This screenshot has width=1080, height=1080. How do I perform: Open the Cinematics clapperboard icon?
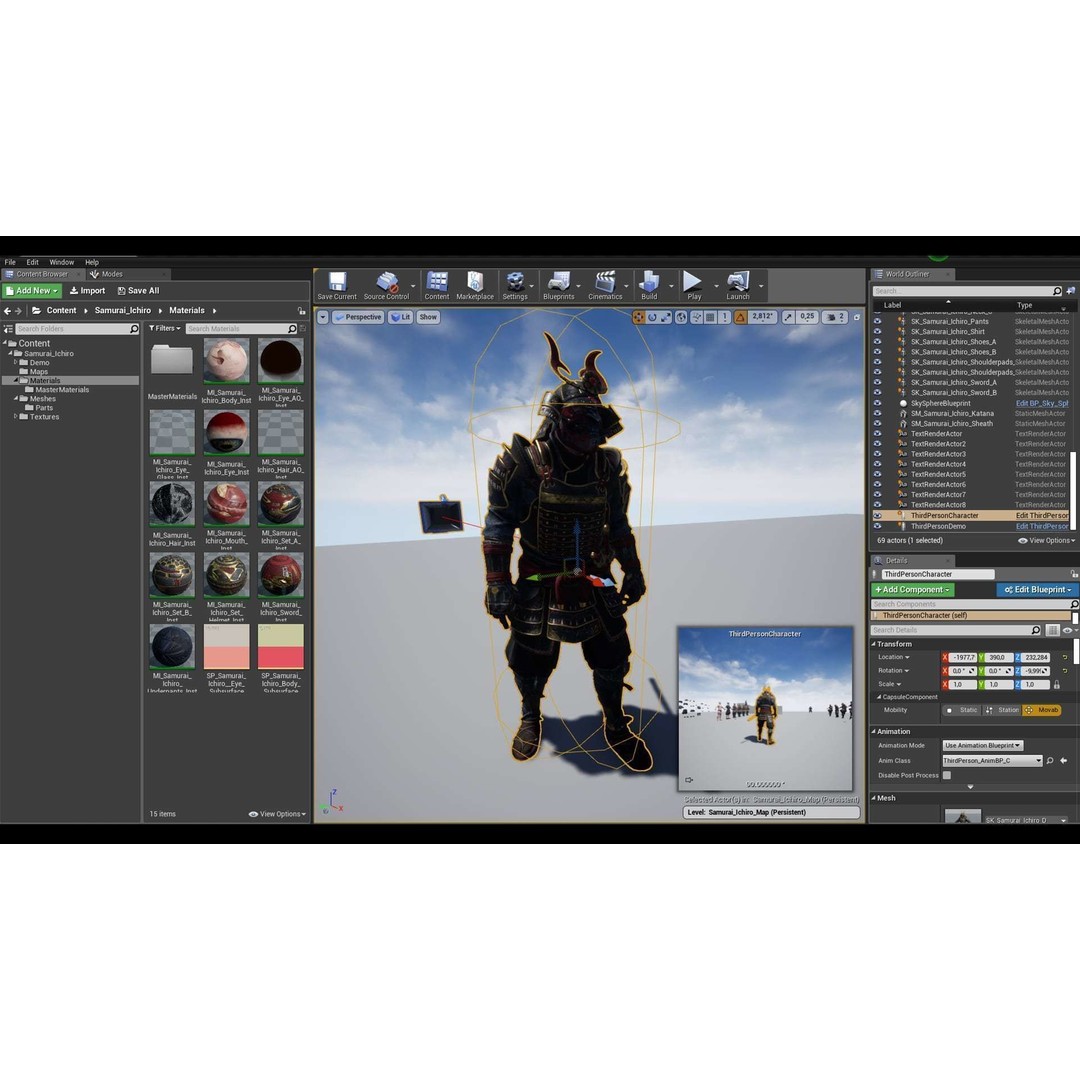tap(605, 285)
